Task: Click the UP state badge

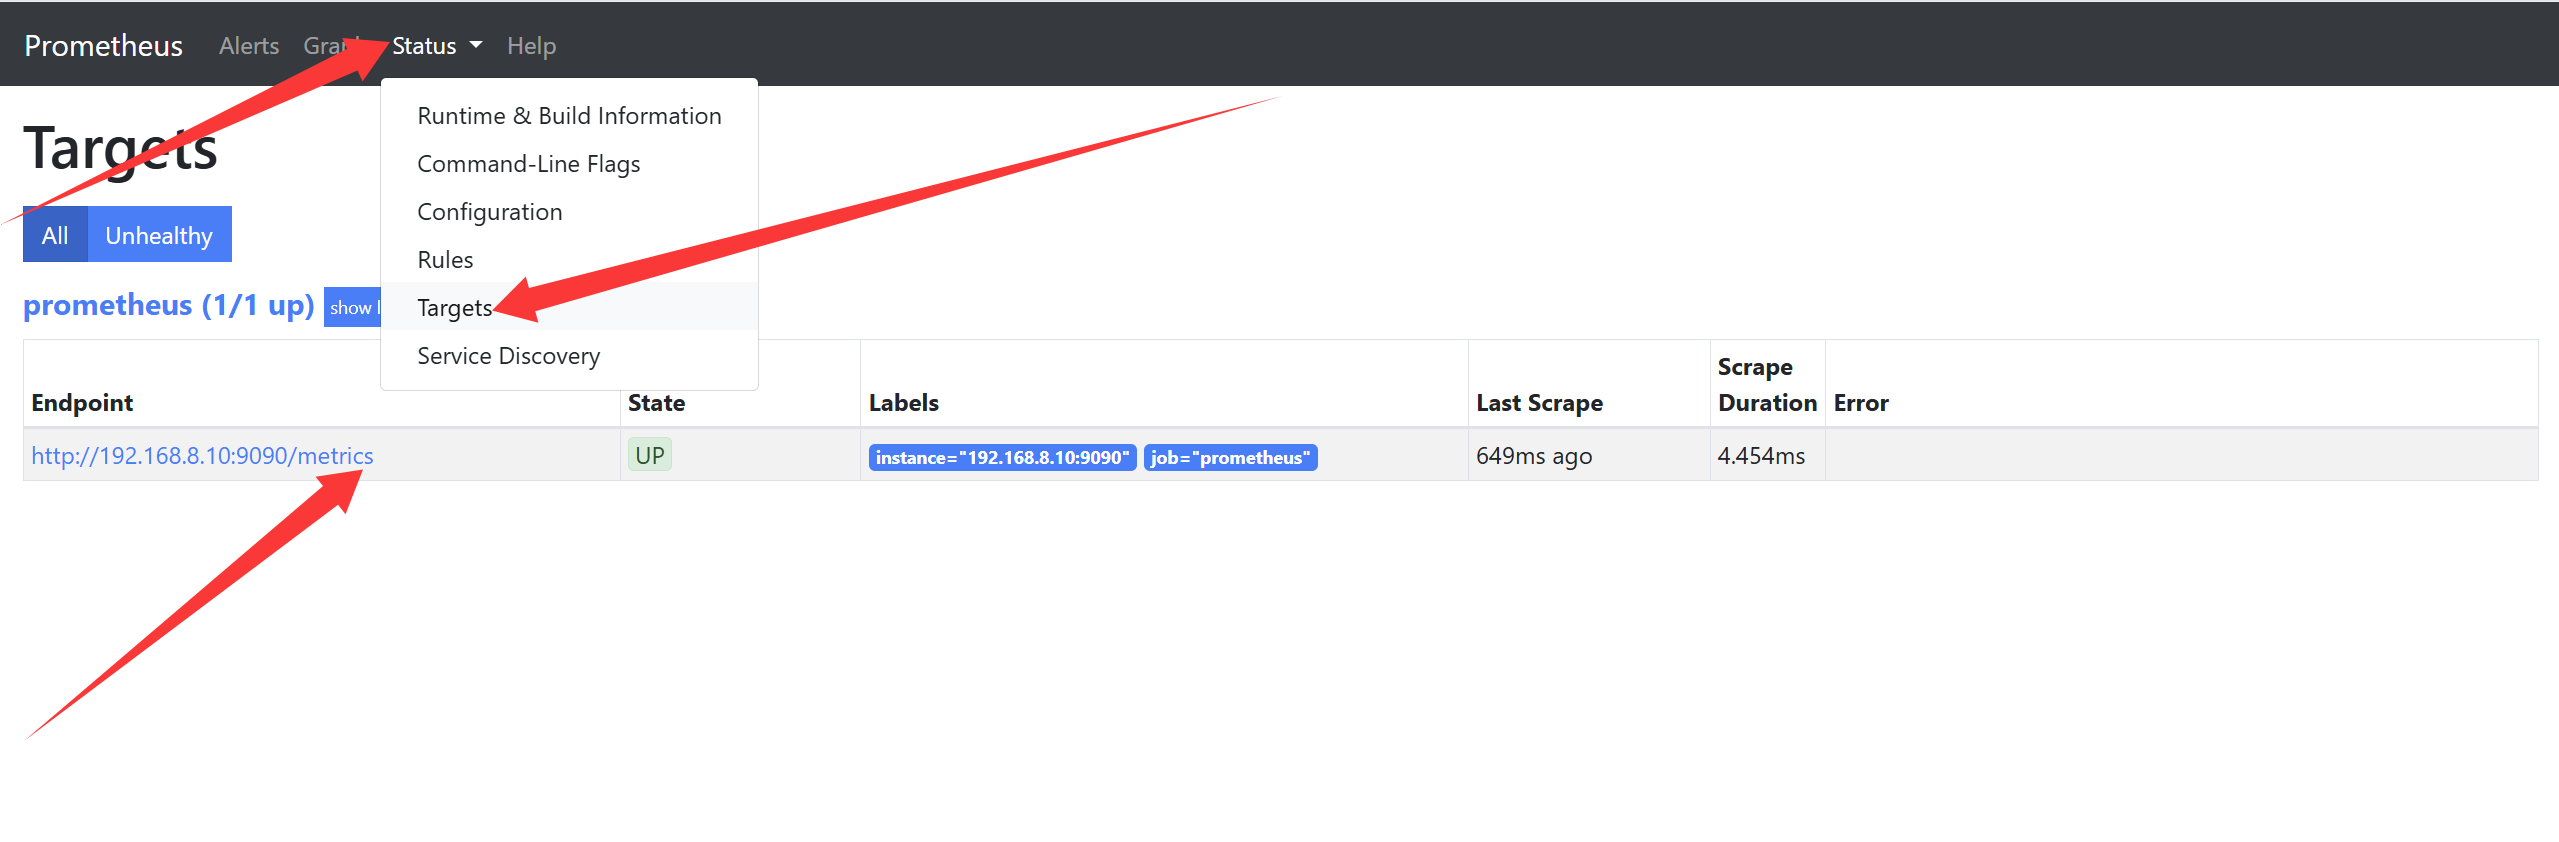Action: click(650, 456)
